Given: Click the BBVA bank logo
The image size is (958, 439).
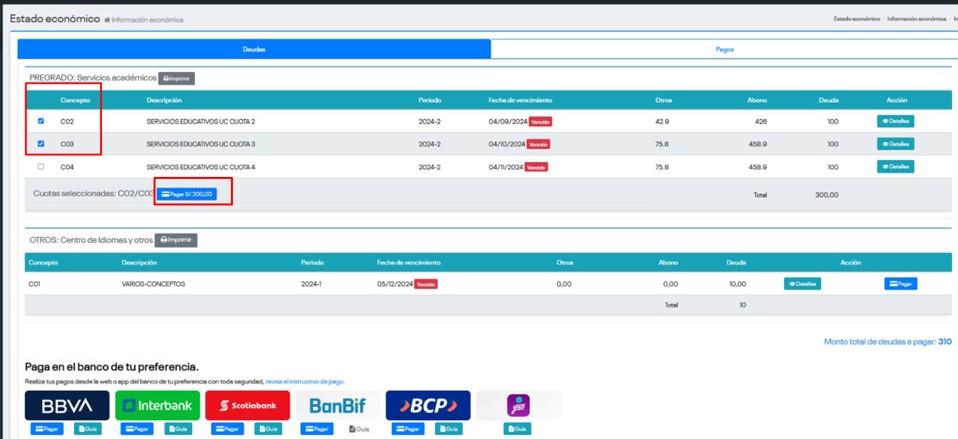Looking at the screenshot, I should coord(67,405).
